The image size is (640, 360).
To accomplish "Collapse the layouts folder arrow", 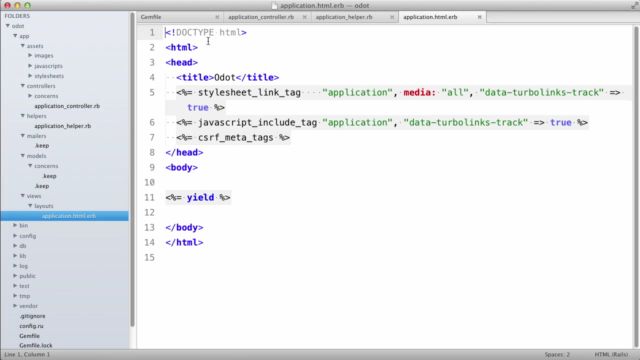I will pos(30,206).
